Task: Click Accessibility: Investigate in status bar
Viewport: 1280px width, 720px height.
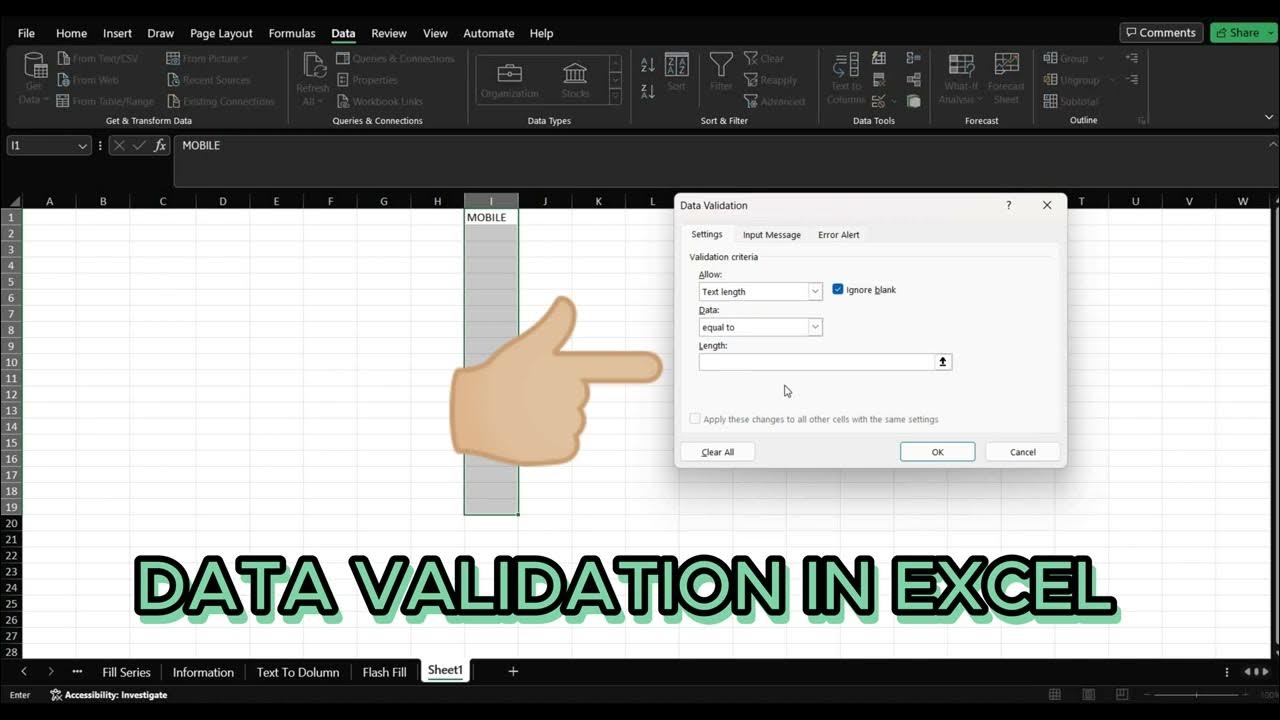Action: coord(108,695)
